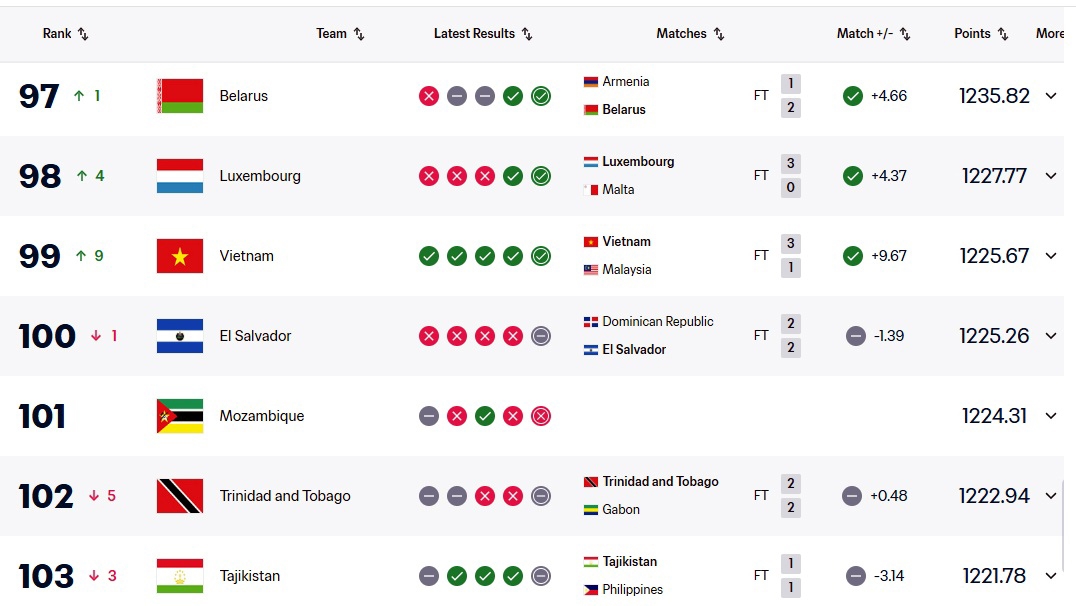Image resolution: width=1076 pixels, height=606 pixels.
Task: Click the Luxembourg flag icon
Action: pos(180,176)
